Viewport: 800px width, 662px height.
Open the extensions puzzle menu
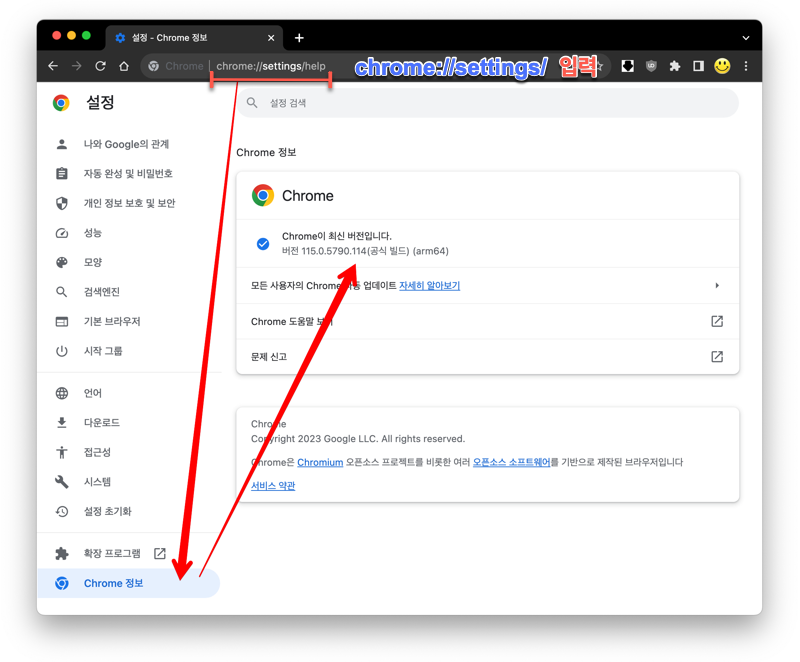tap(675, 66)
